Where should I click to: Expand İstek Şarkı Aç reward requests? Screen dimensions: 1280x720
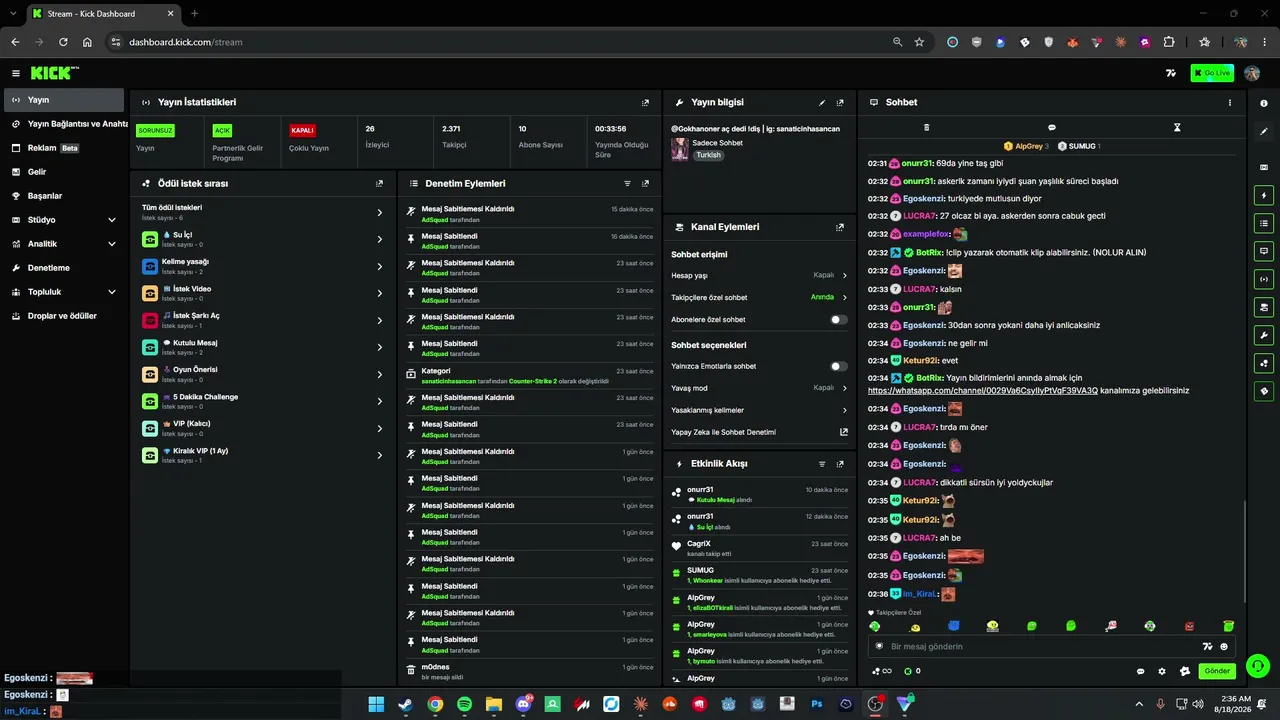pos(263,320)
